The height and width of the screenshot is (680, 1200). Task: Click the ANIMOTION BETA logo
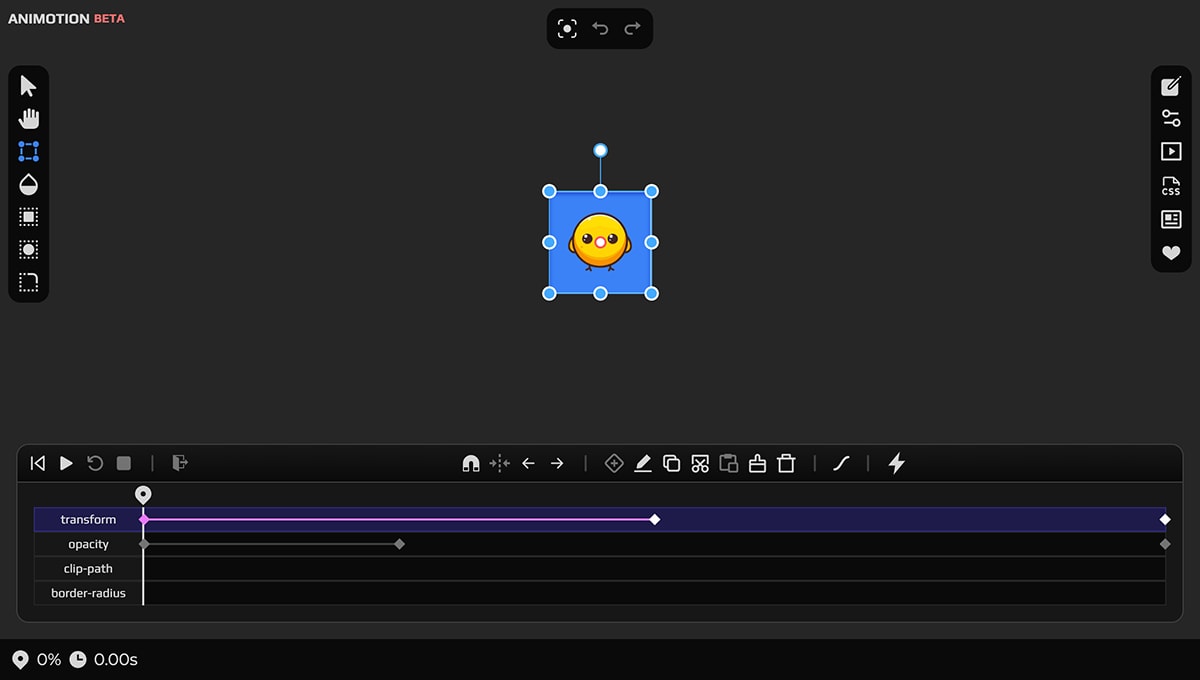pos(67,18)
